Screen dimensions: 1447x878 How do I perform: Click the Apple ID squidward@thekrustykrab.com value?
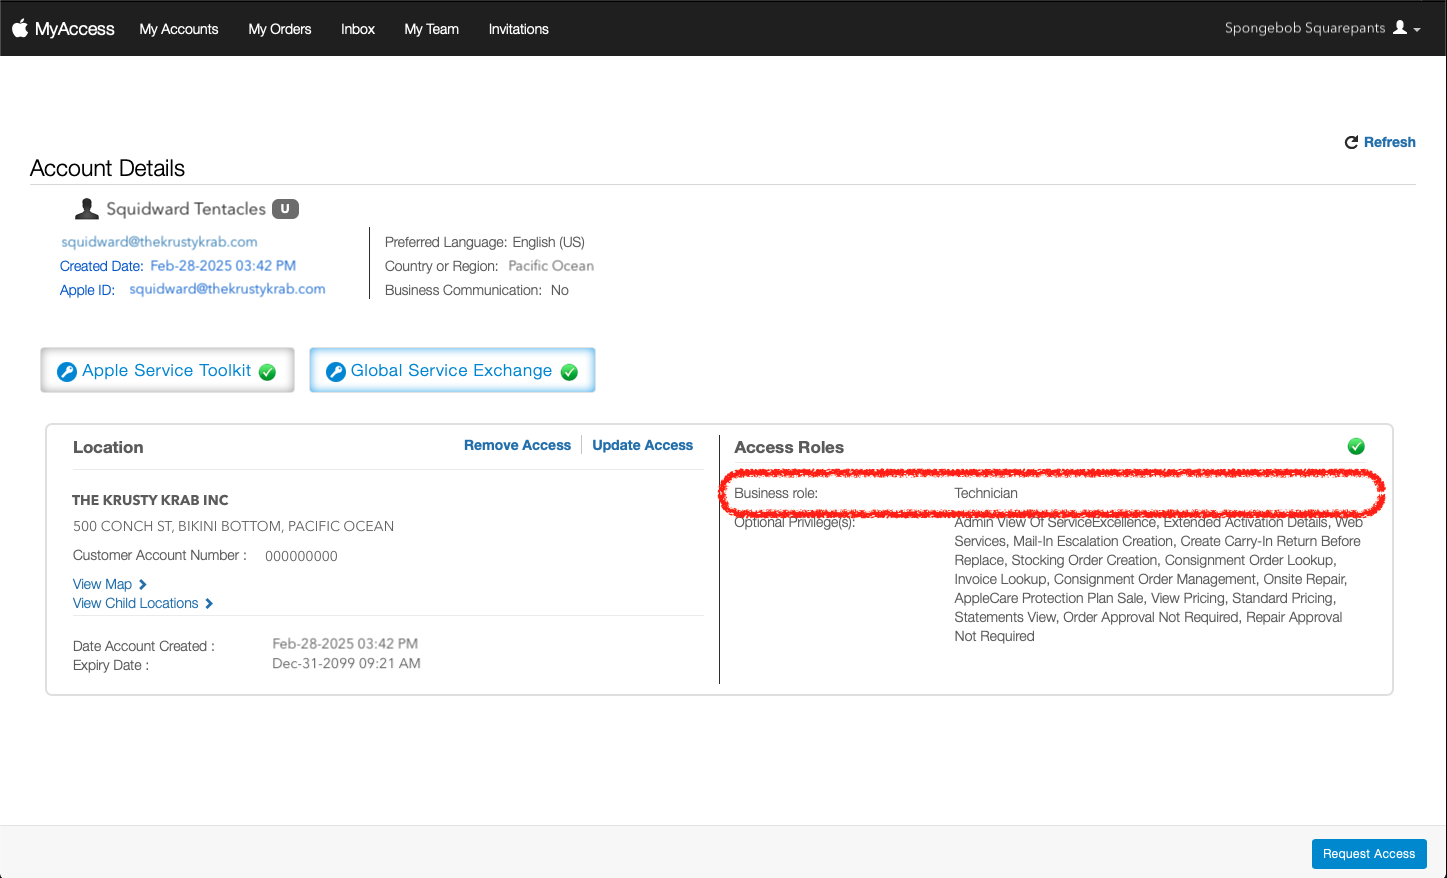227,289
